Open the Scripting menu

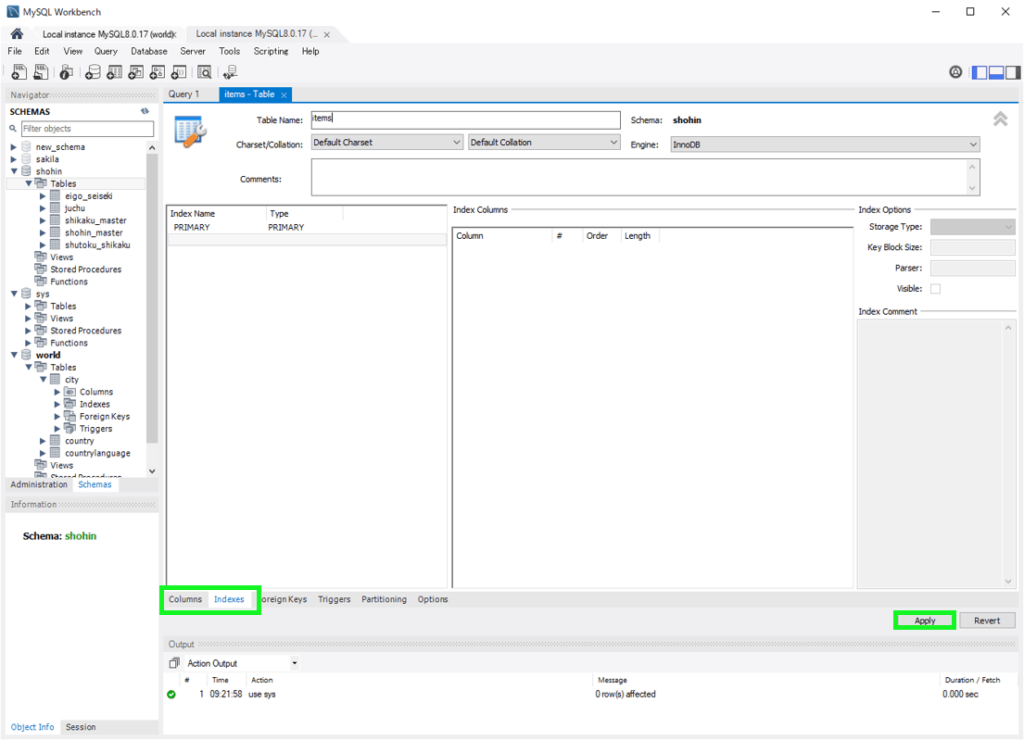[x=271, y=51]
